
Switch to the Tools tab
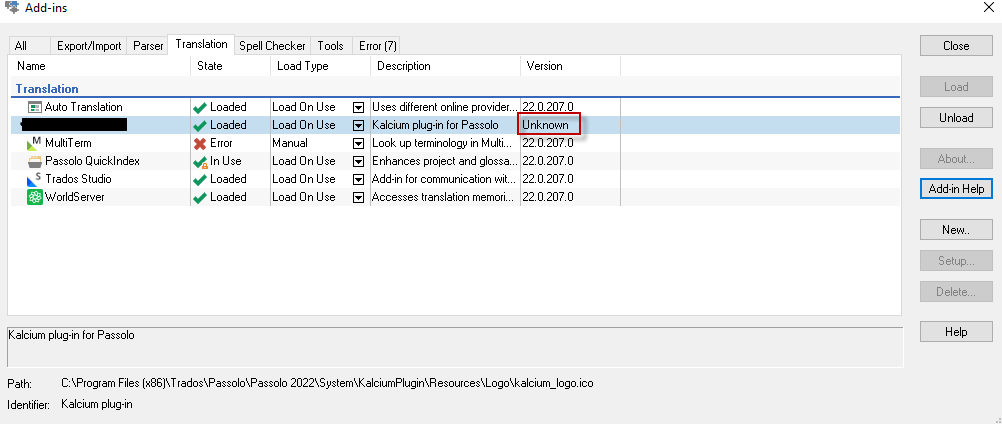pyautogui.click(x=330, y=45)
